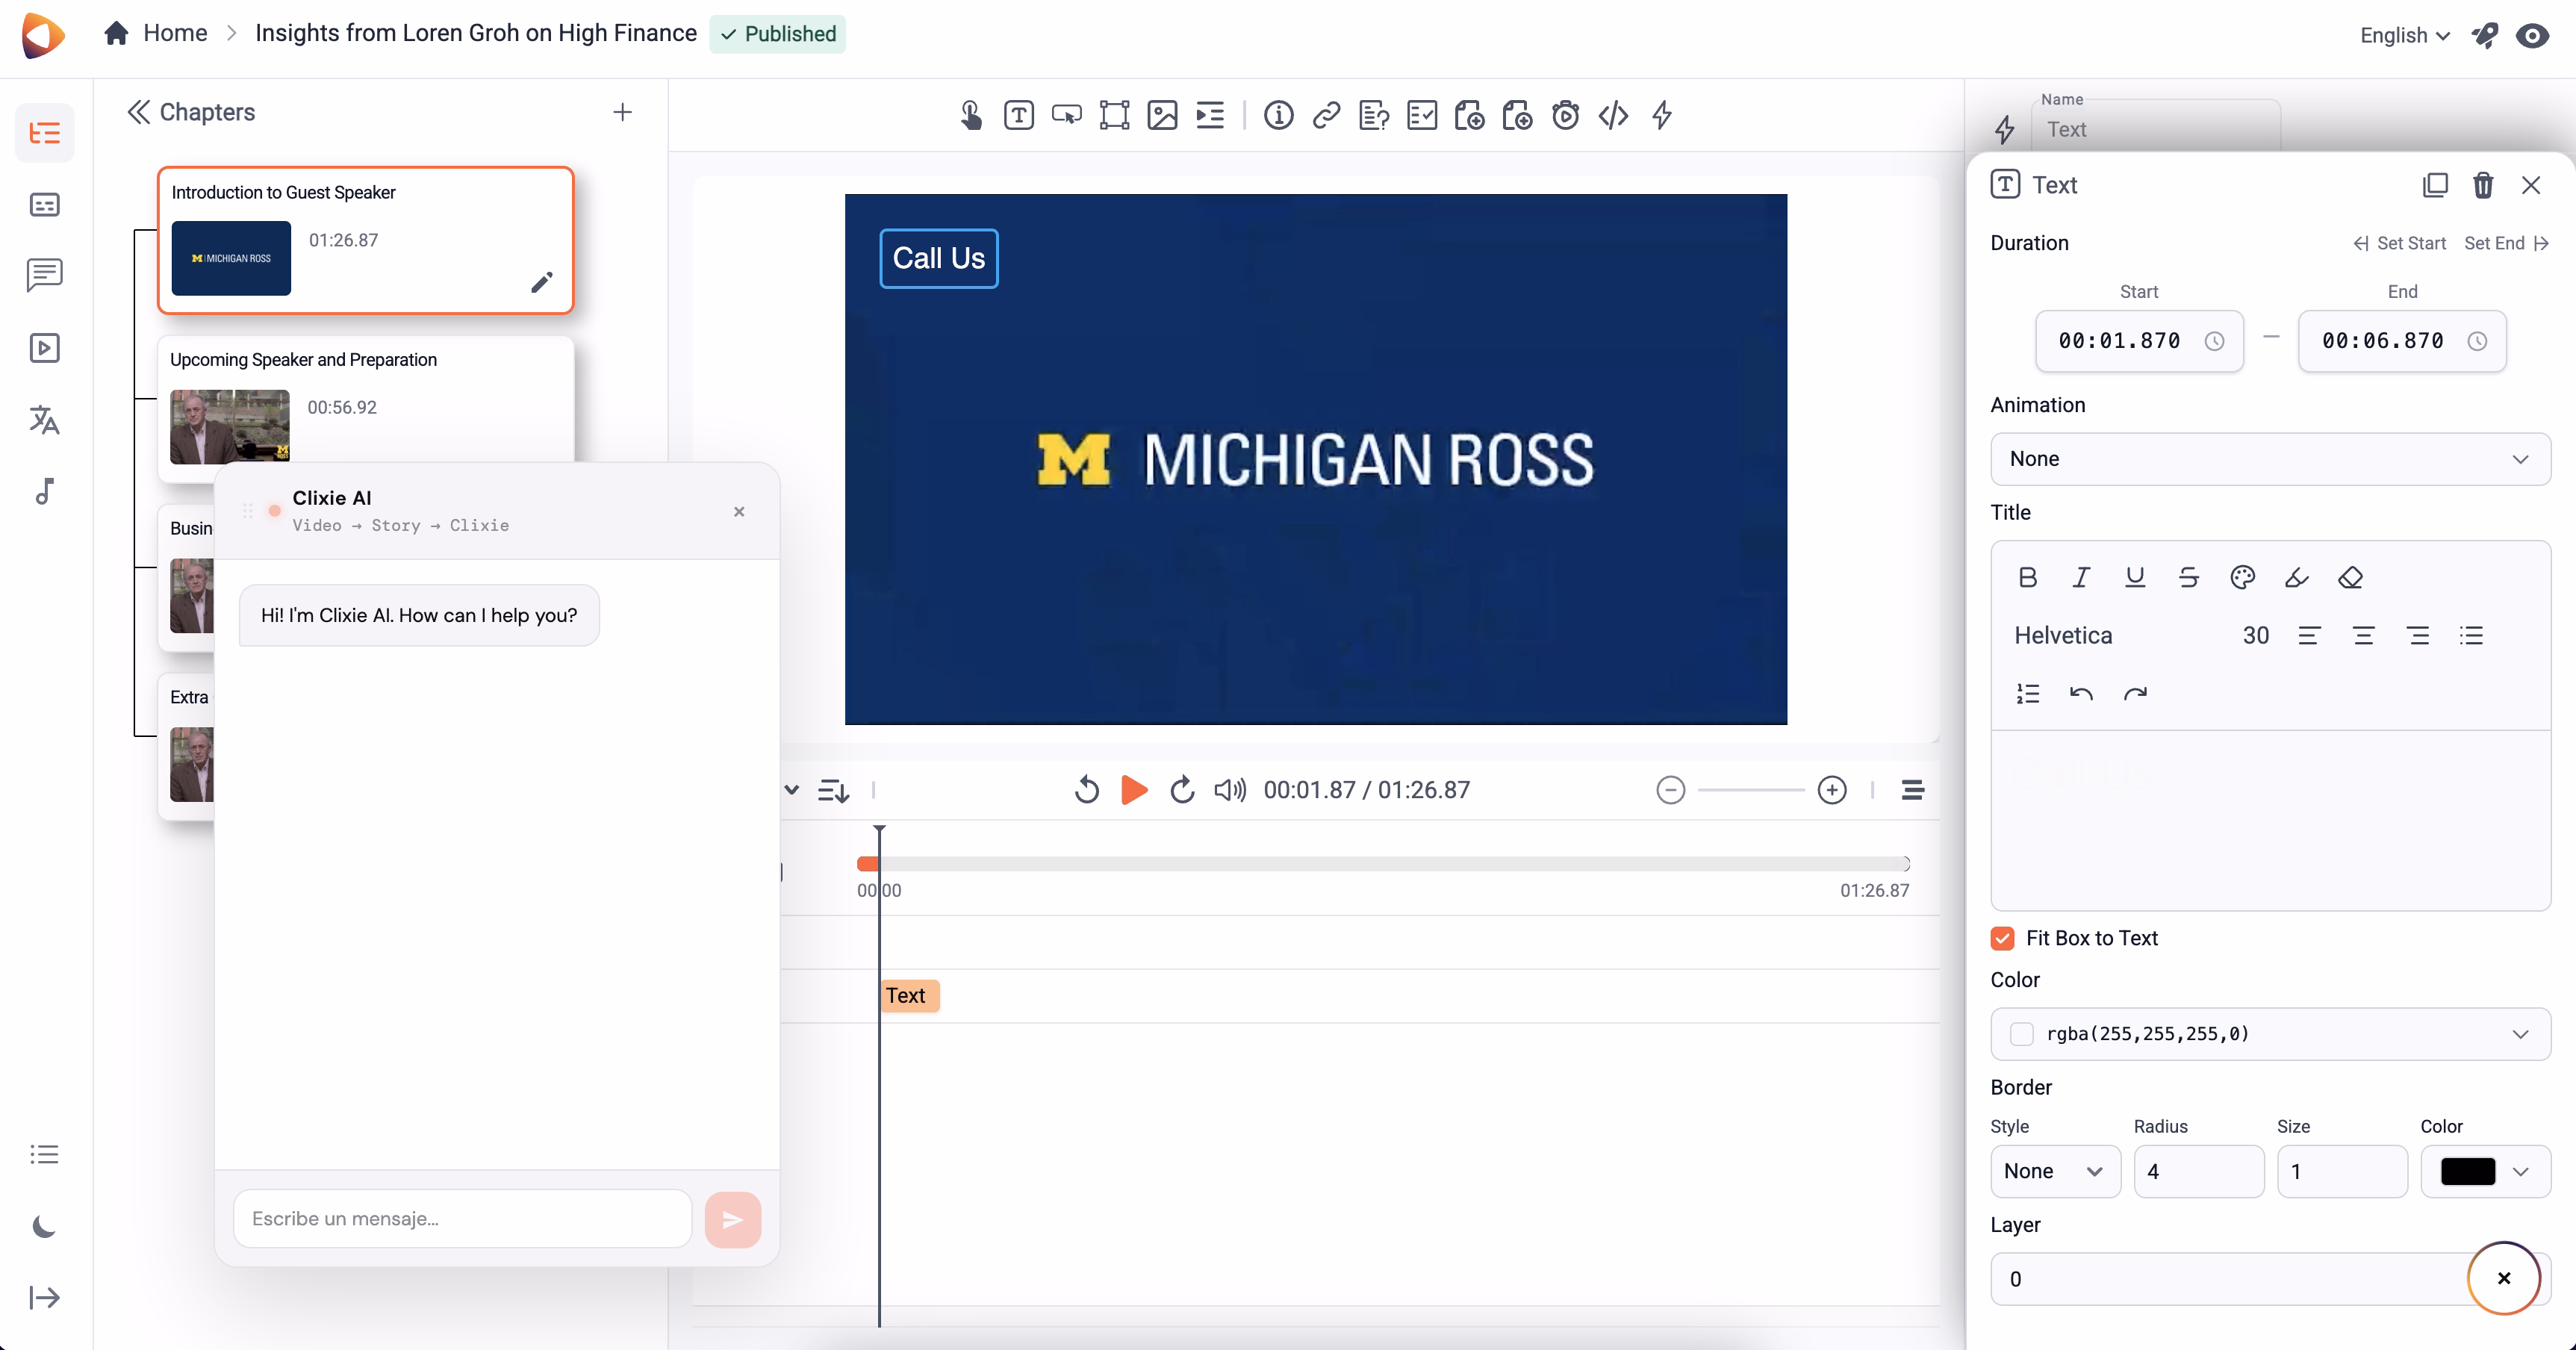
Task: Open the lightning action tool in toolbar
Action: tap(1662, 115)
